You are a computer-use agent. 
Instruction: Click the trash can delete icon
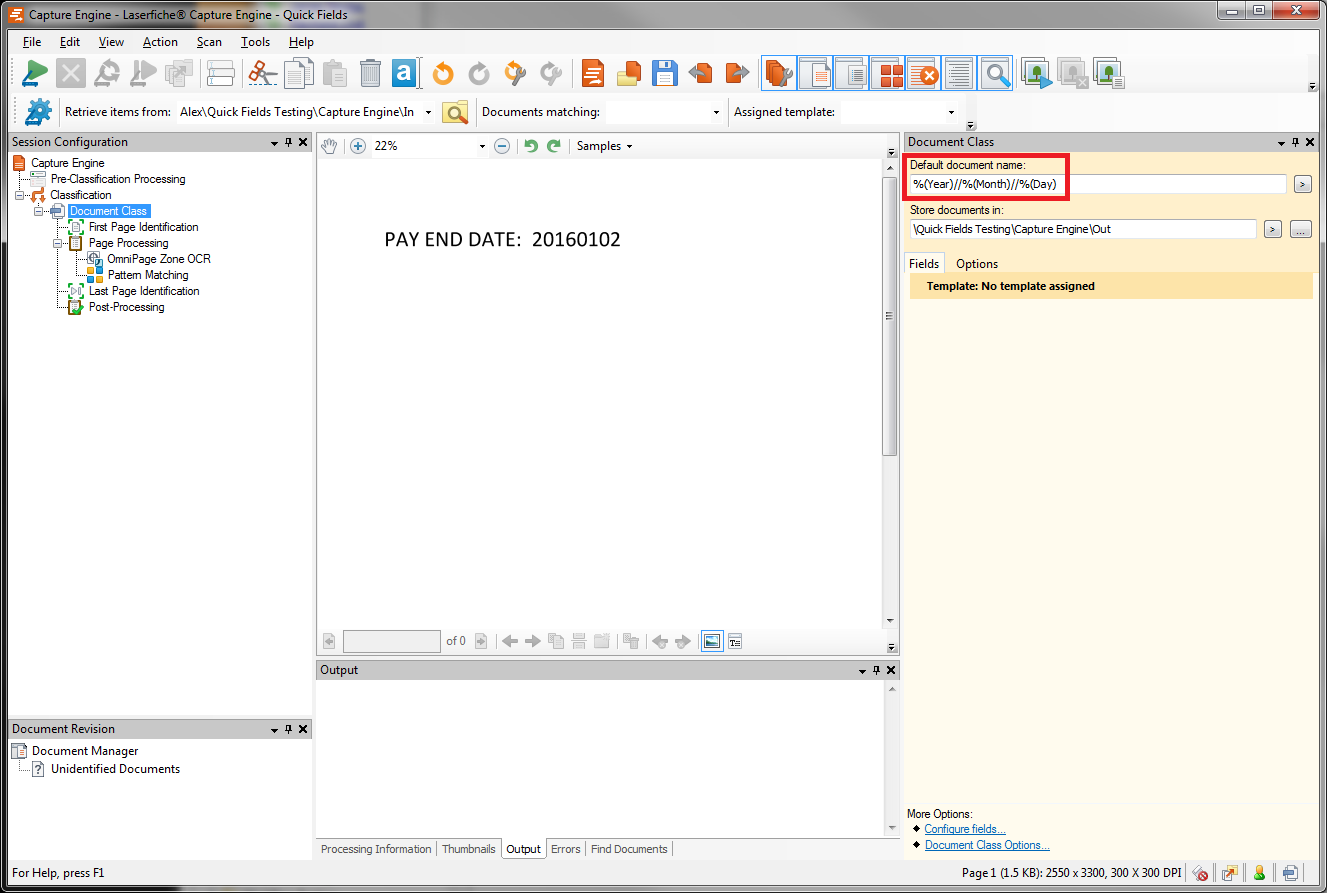tap(370, 73)
